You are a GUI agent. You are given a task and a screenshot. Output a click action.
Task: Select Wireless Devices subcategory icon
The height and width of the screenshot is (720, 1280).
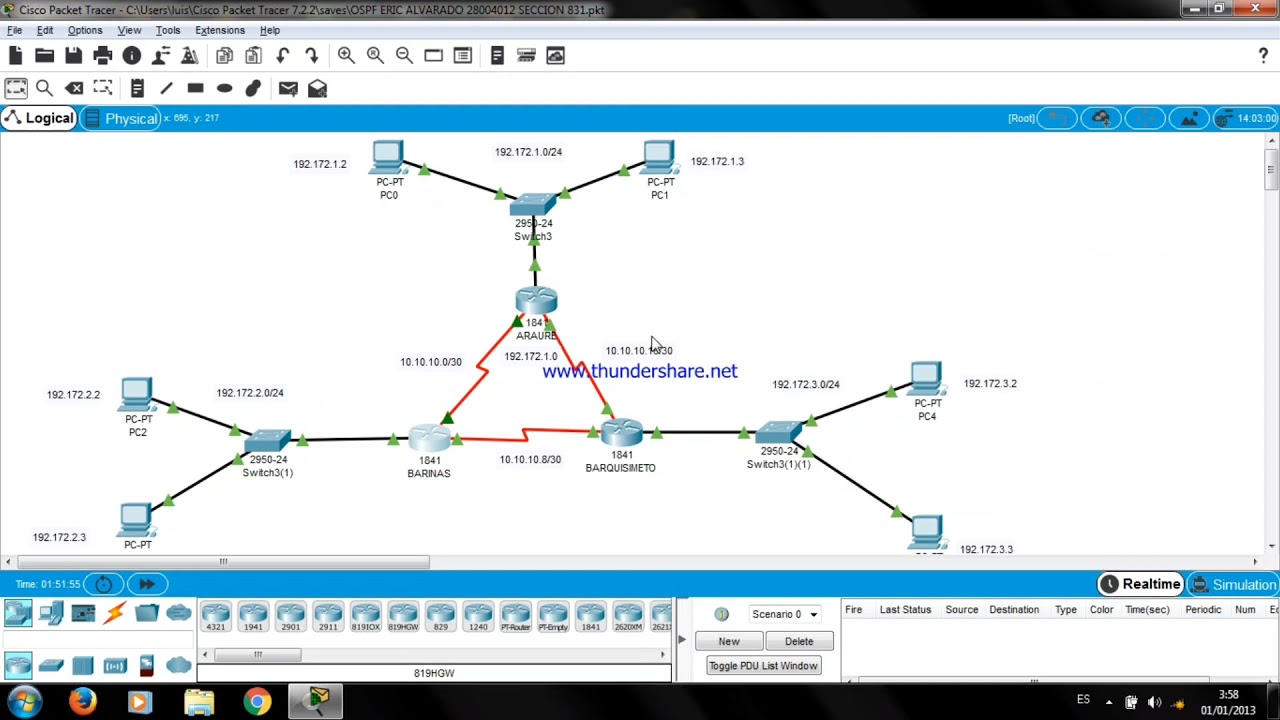(x=115, y=665)
